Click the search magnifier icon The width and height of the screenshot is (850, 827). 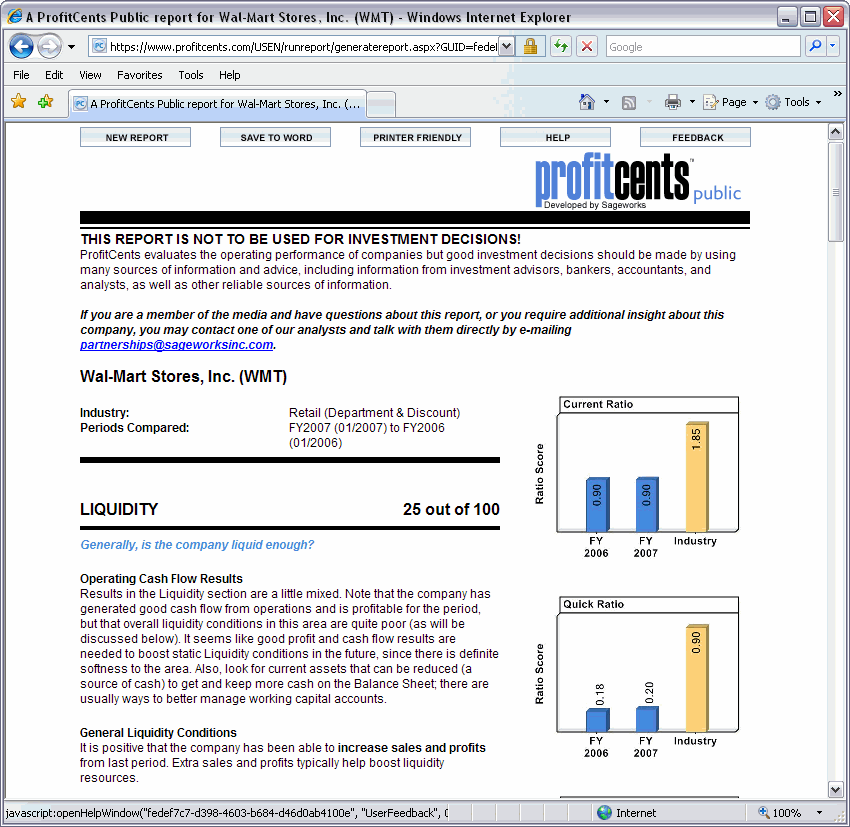coord(815,46)
